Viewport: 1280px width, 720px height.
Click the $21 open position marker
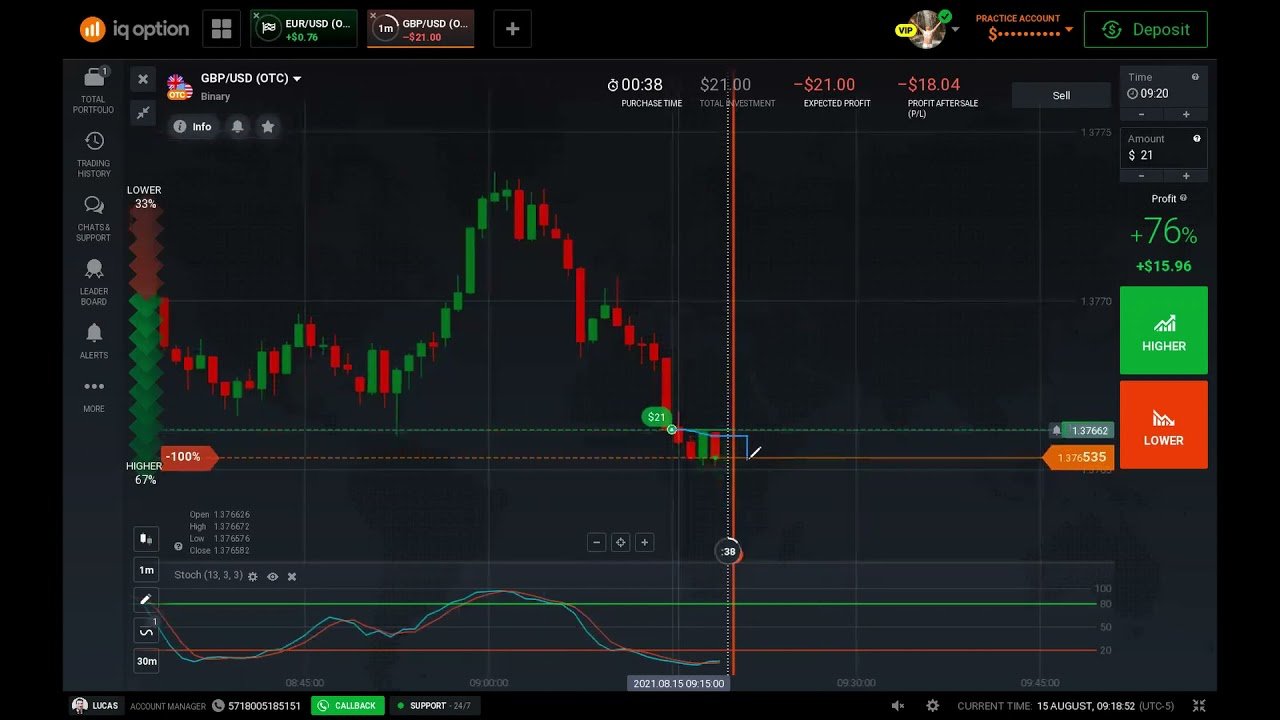656,417
